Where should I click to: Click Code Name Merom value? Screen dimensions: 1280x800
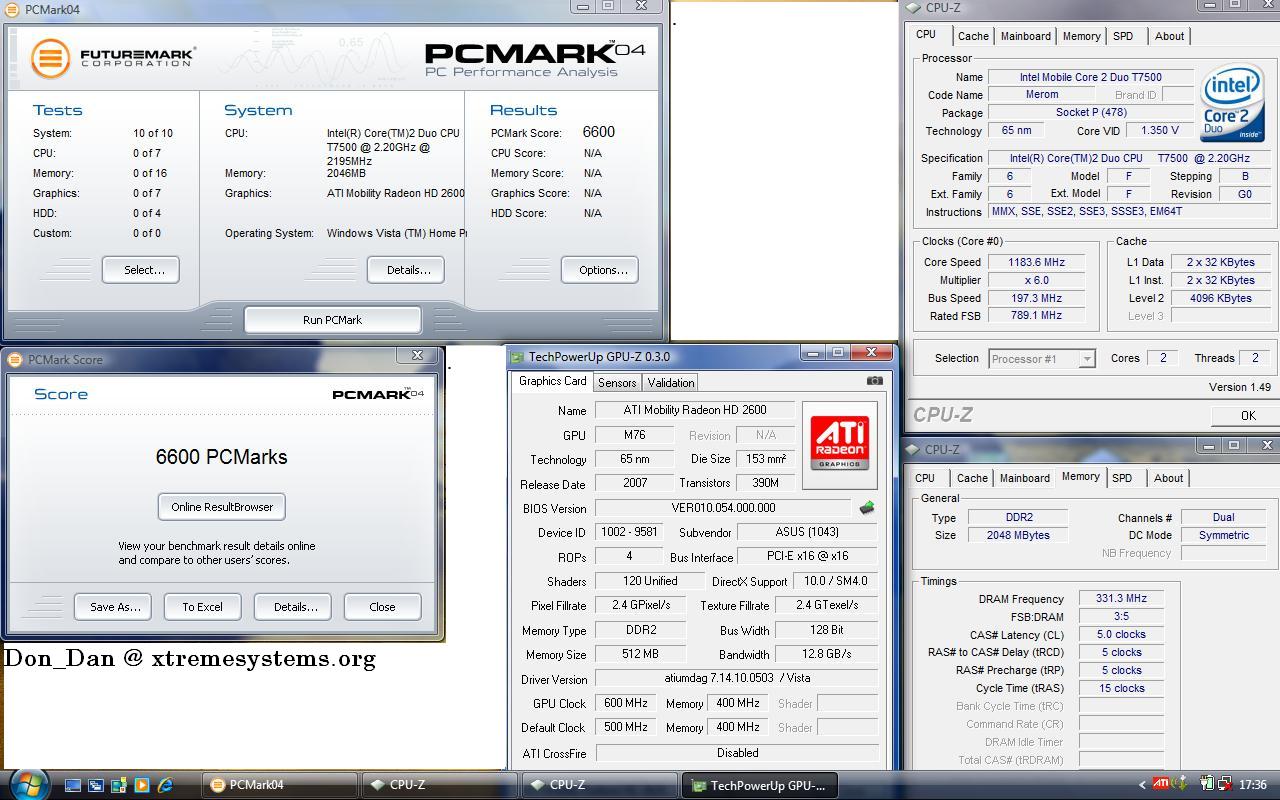click(x=1042, y=95)
